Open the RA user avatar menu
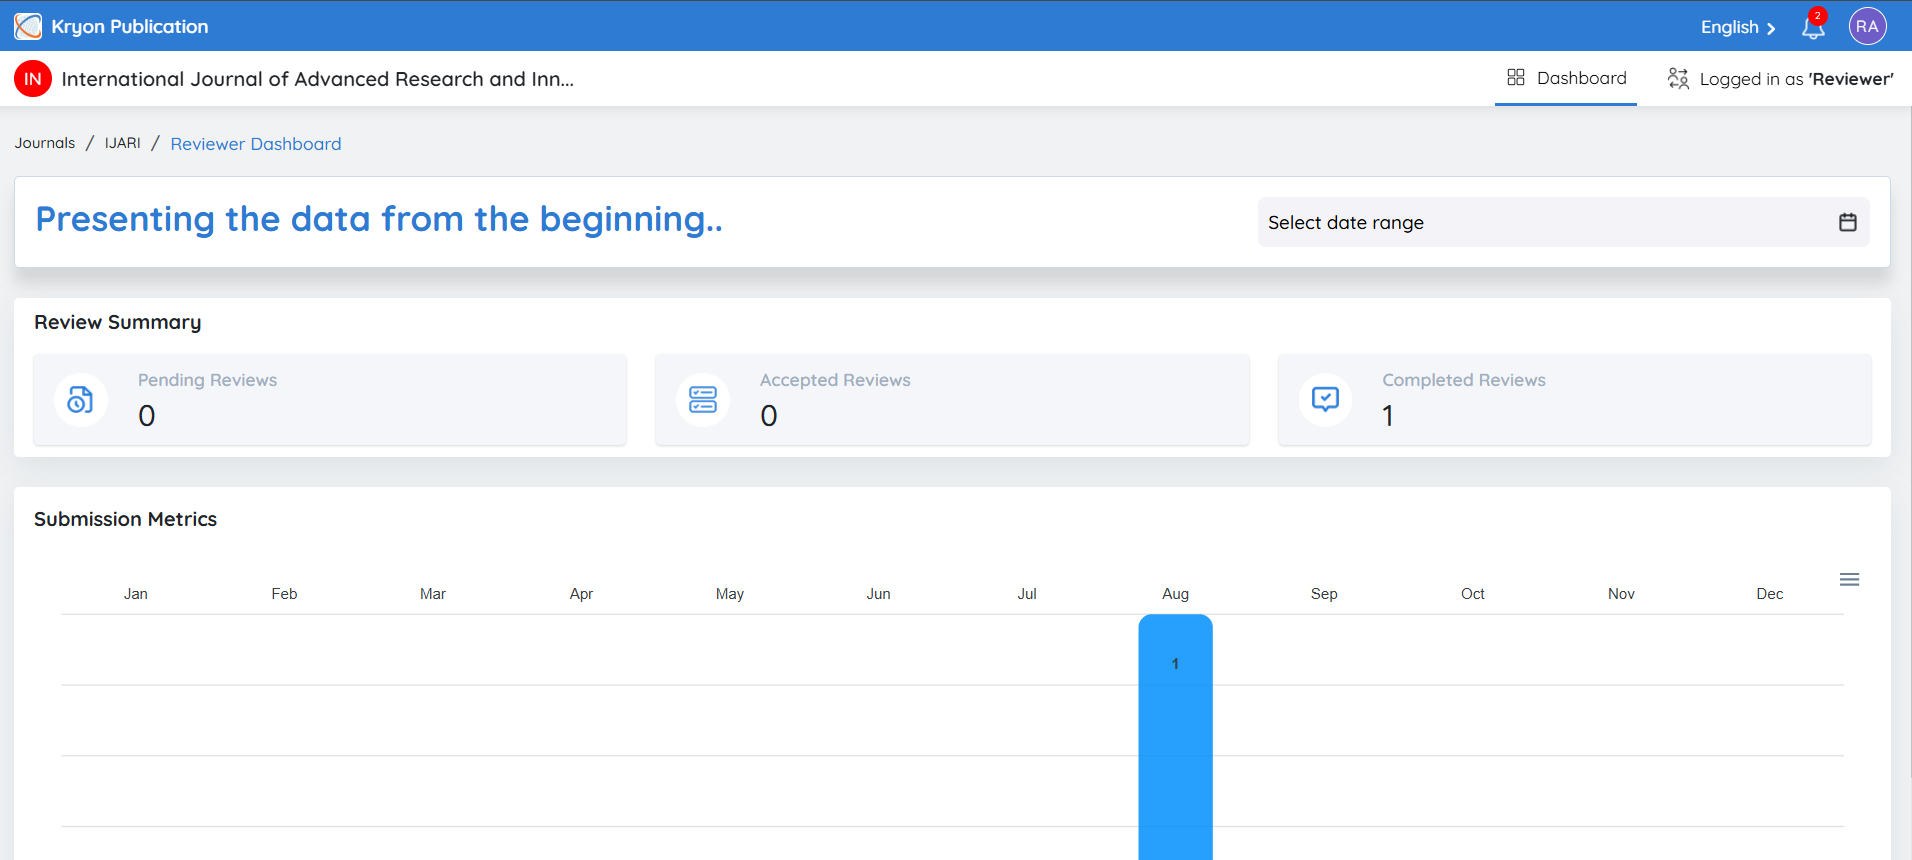The image size is (1912, 860). 1867,26
